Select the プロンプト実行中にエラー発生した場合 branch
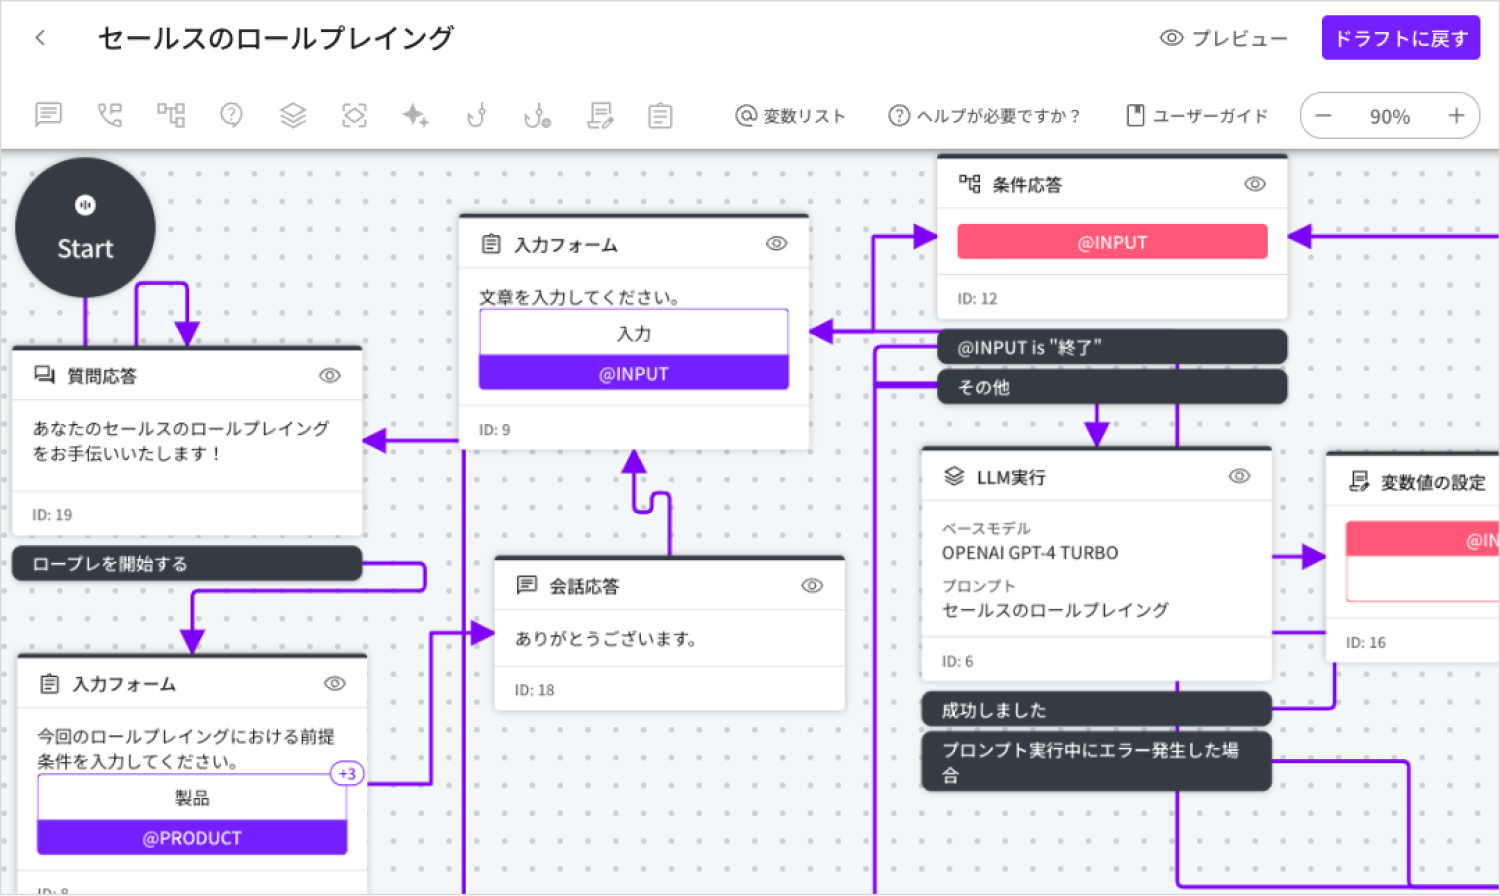The width and height of the screenshot is (1500, 896). 1096,762
